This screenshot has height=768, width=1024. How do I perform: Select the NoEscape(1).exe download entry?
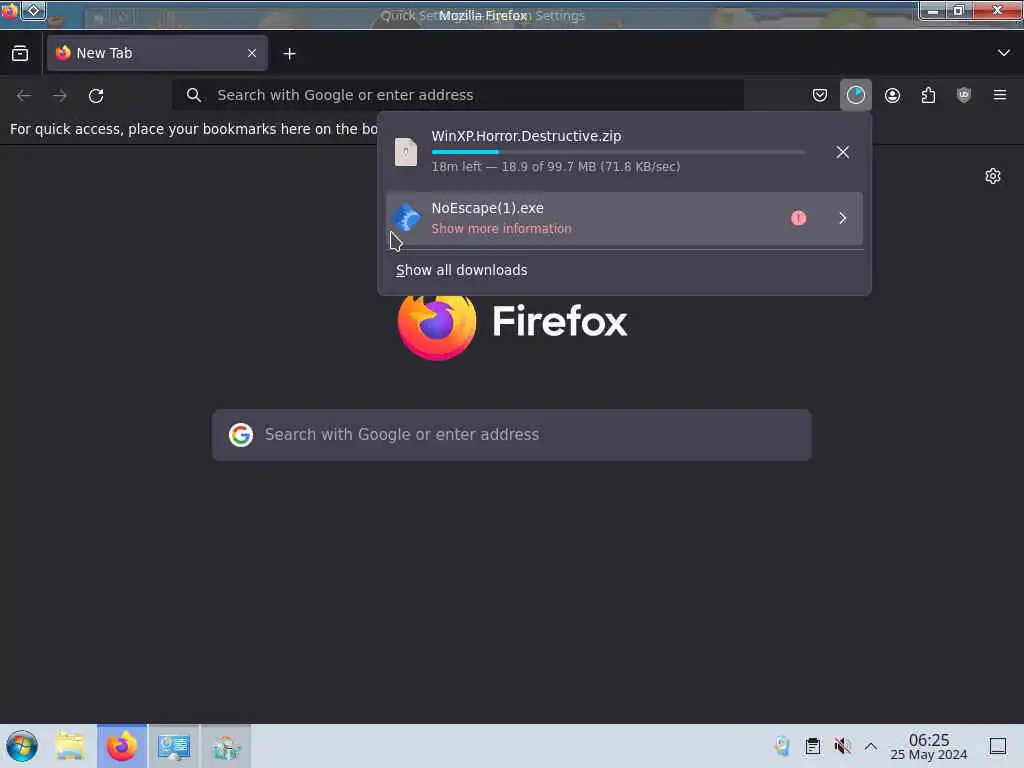624,218
